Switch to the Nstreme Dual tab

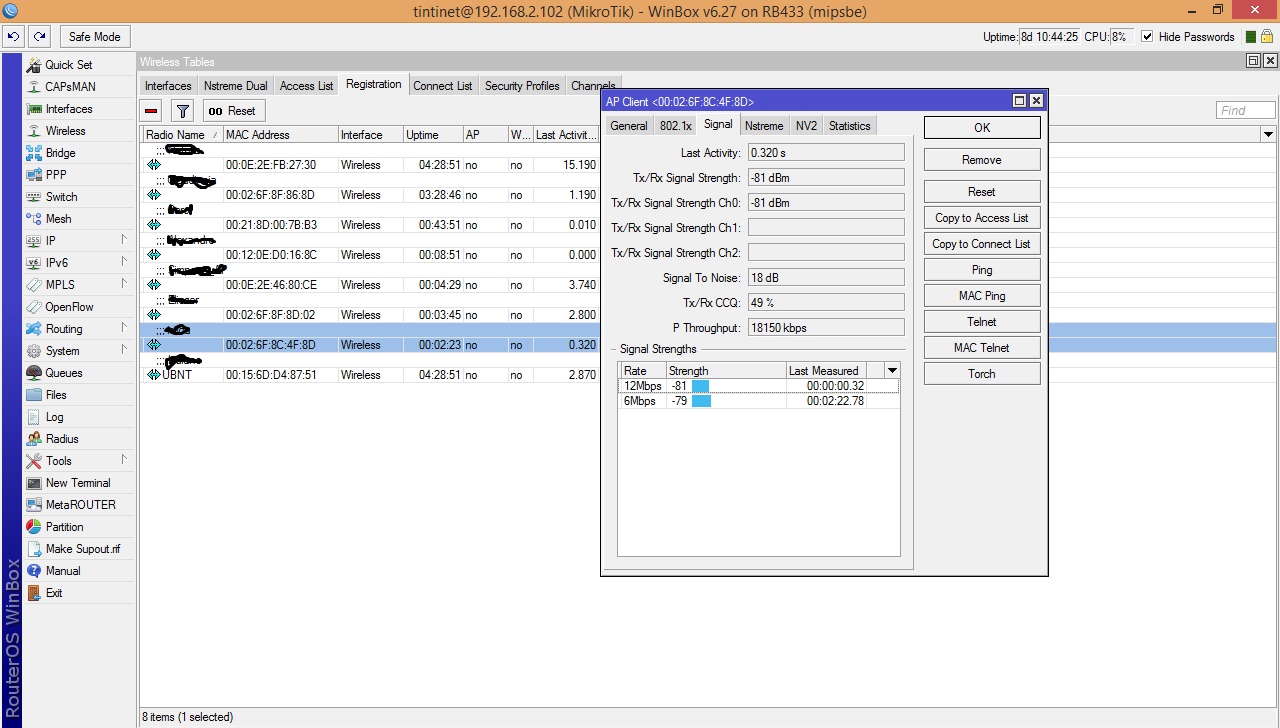pyautogui.click(x=236, y=86)
